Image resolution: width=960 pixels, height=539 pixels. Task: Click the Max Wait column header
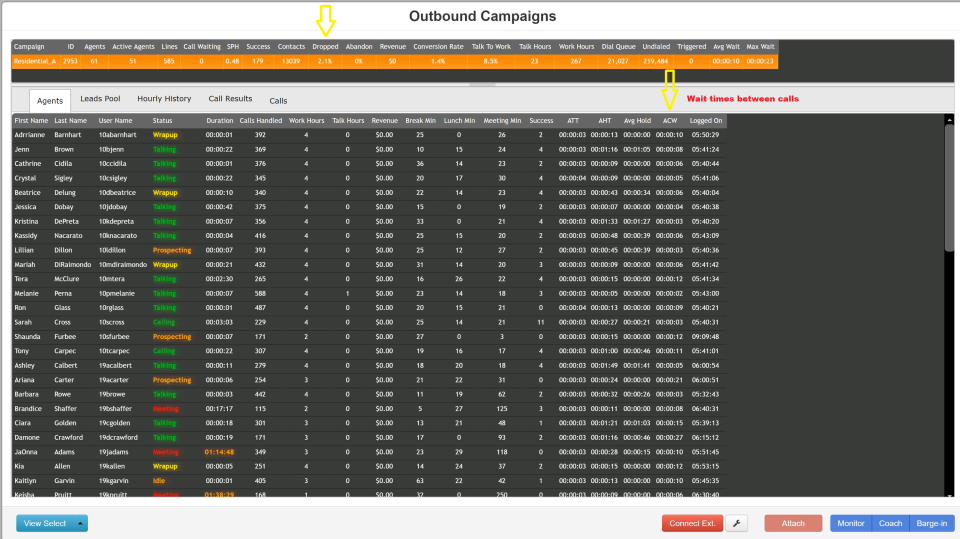pyautogui.click(x=760, y=47)
